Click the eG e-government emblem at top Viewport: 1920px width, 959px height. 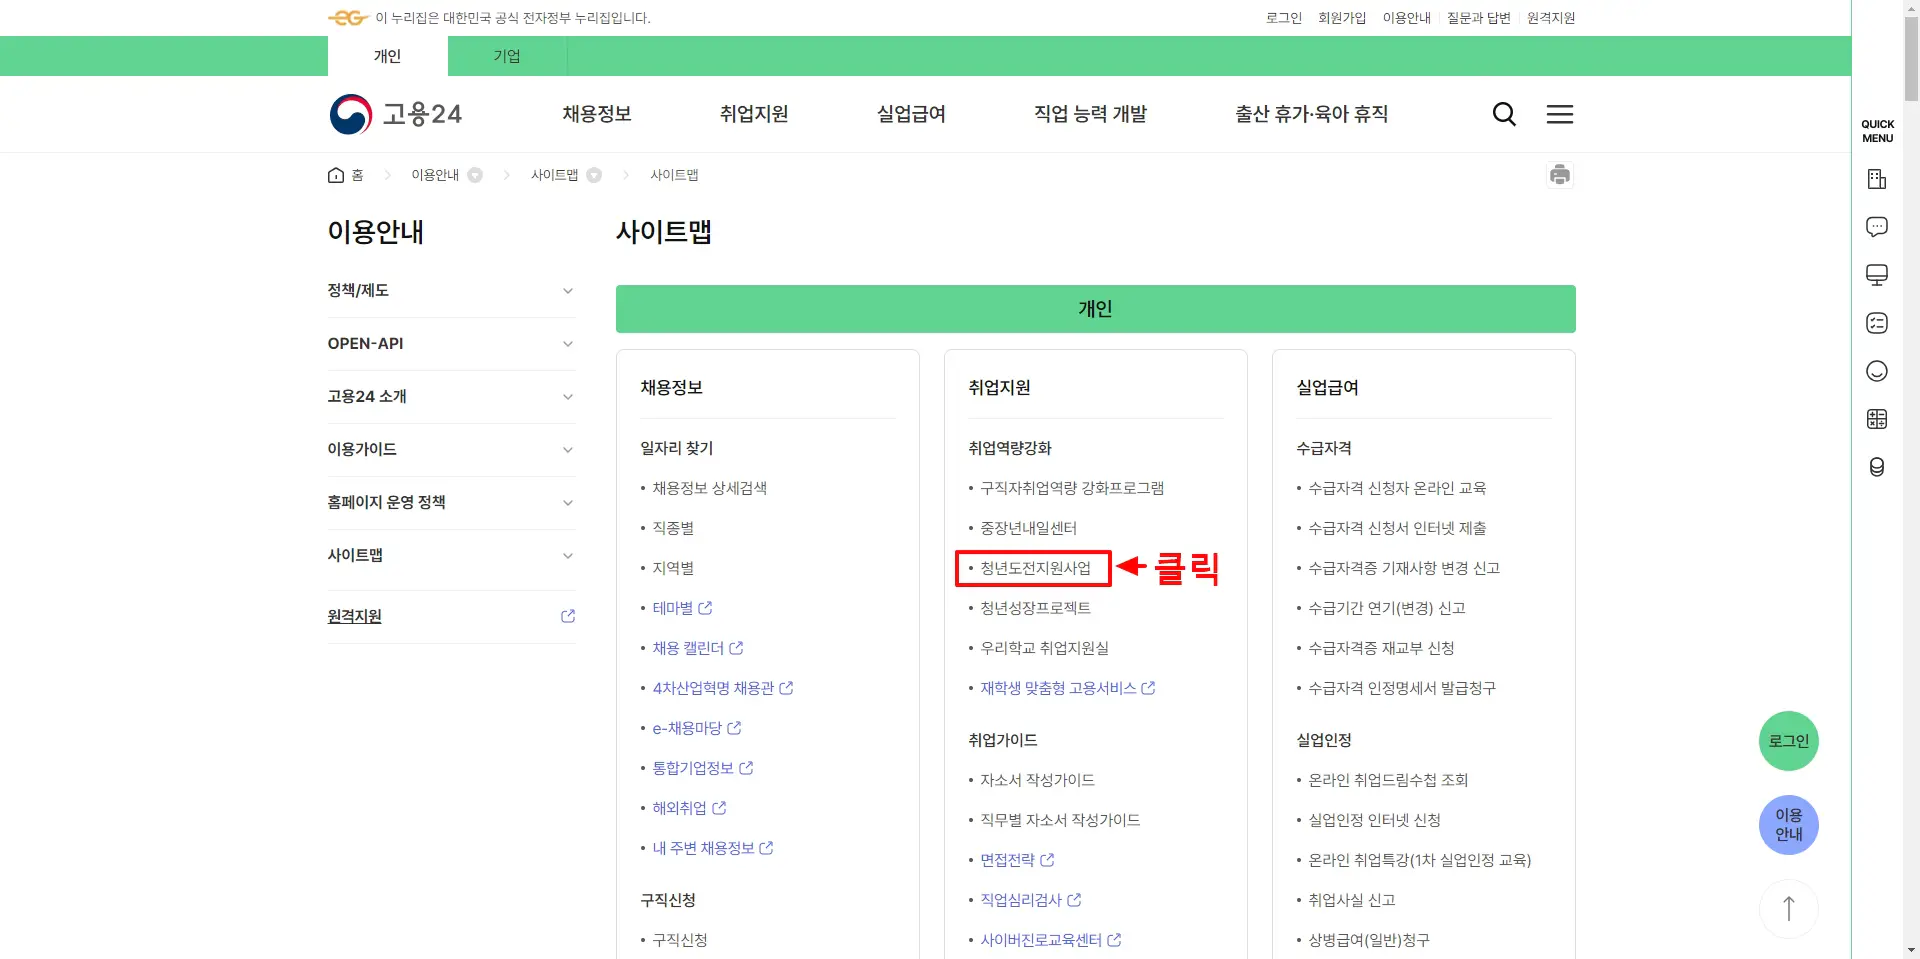(x=348, y=18)
